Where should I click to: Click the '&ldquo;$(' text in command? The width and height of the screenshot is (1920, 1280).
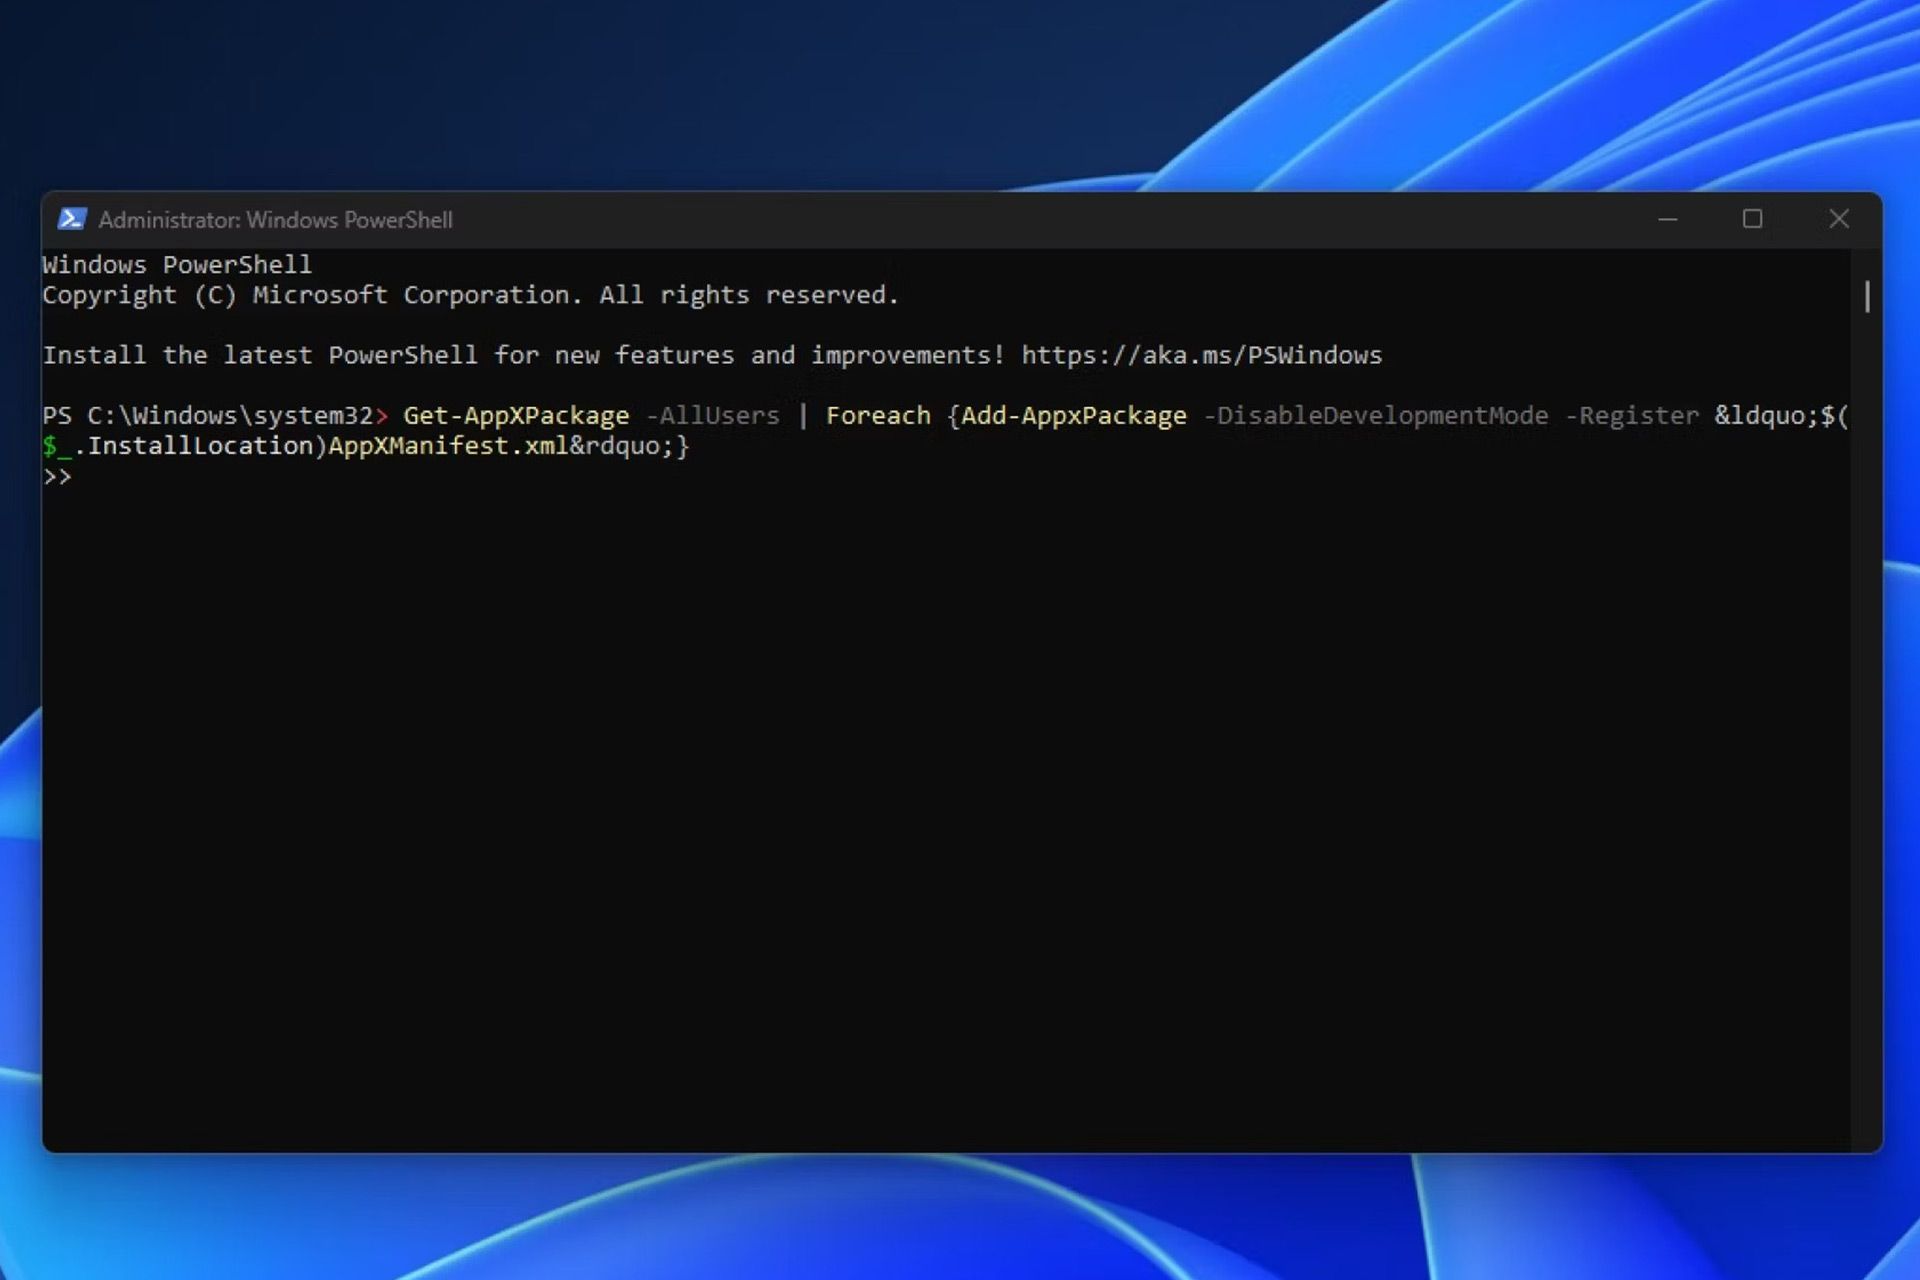point(1782,416)
